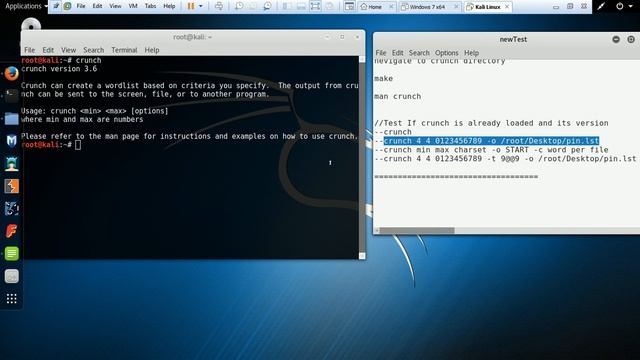Open the VMware Help menu
This screenshot has height=360, width=640.
point(169,6)
